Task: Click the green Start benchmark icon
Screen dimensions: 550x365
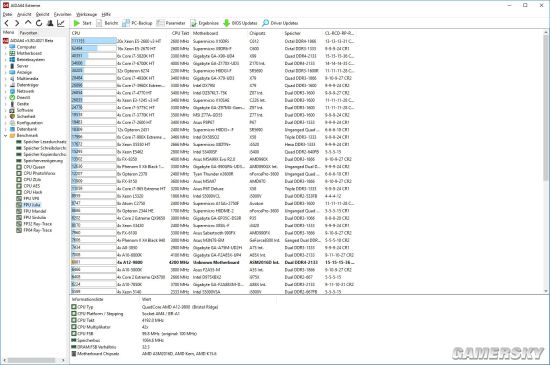Action: (x=77, y=23)
